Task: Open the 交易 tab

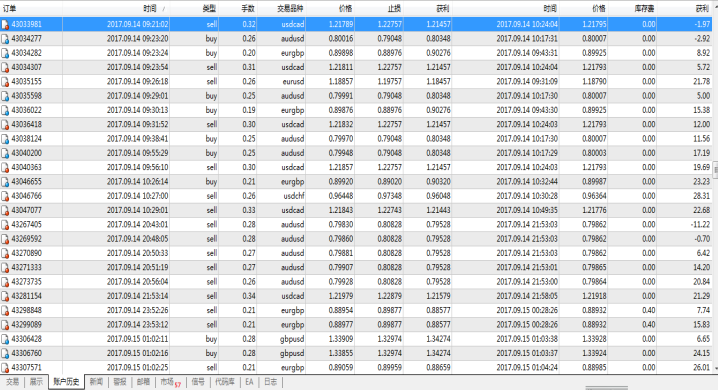Action: pos(12,382)
